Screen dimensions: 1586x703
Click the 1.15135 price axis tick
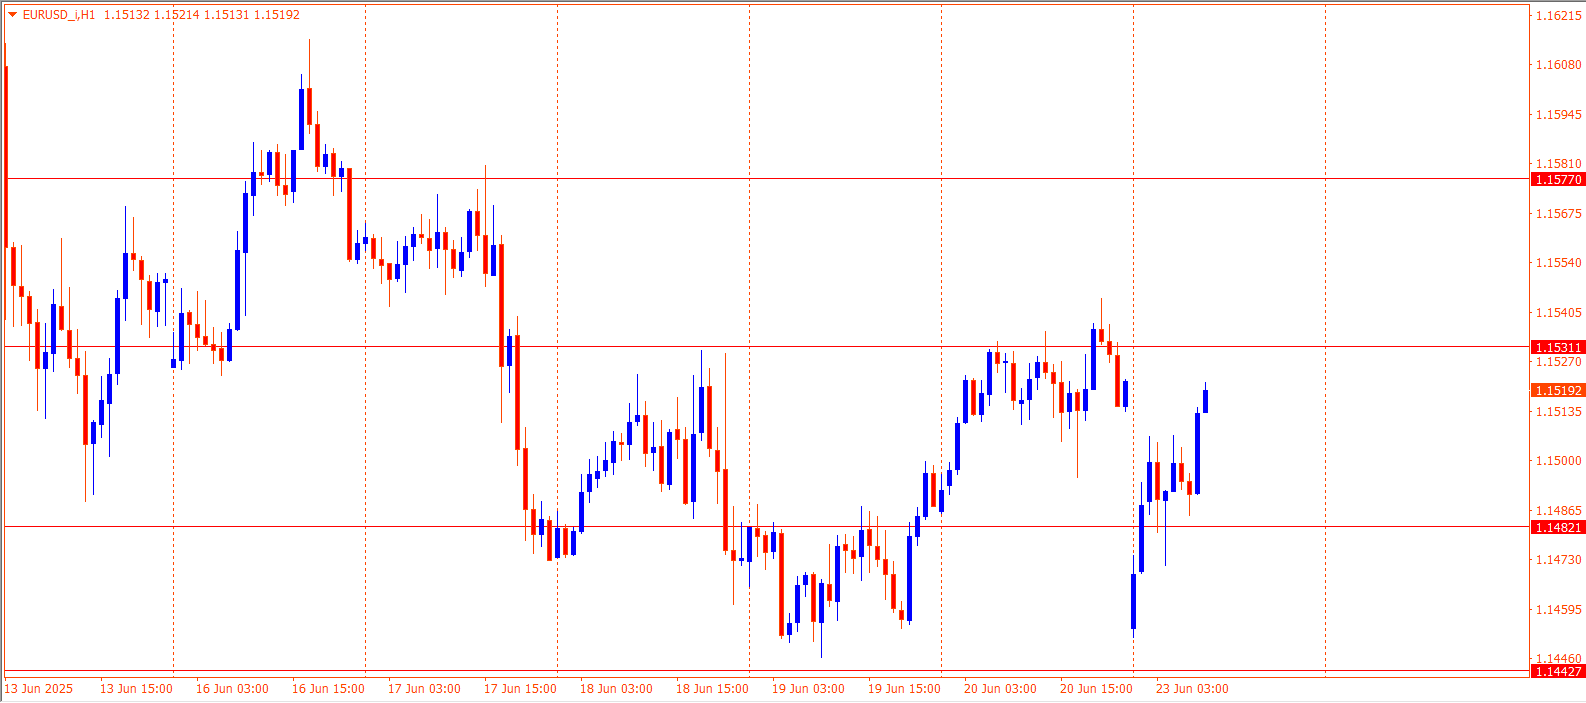1559,412
